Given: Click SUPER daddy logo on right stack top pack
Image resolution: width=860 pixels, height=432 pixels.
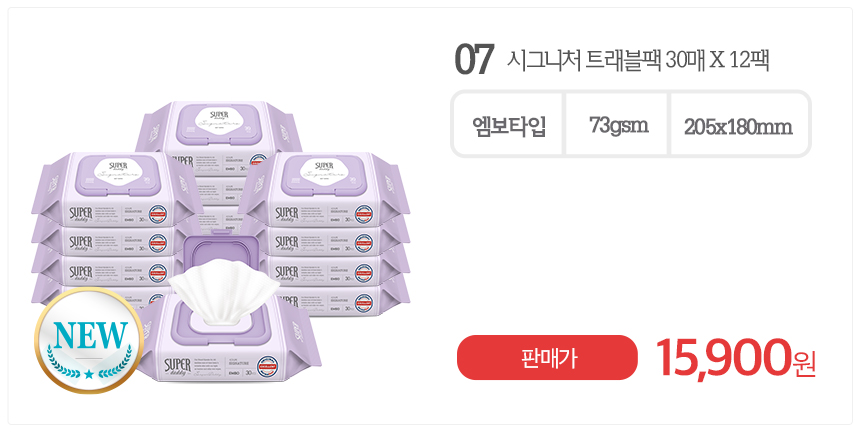Looking at the screenshot, I should click(287, 214).
